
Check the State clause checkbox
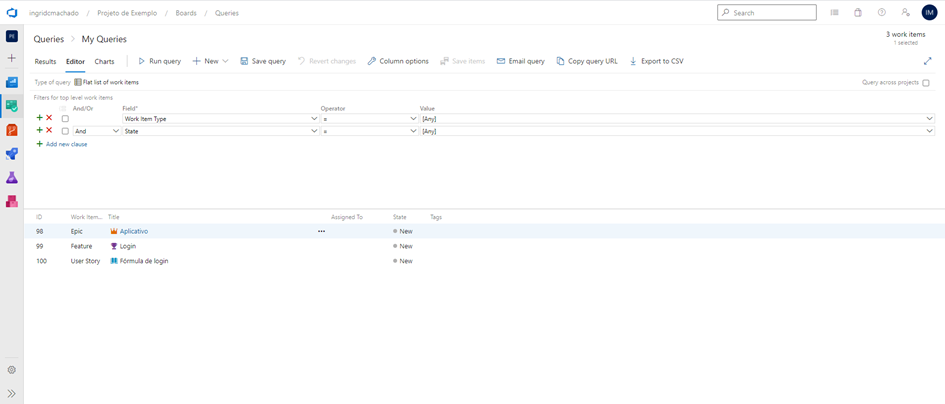tap(65, 131)
